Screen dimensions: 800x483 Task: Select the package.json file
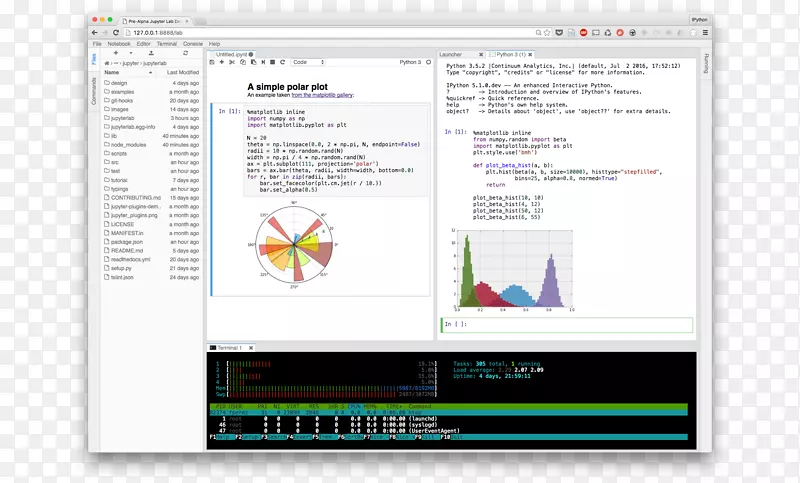[x=152, y=242]
